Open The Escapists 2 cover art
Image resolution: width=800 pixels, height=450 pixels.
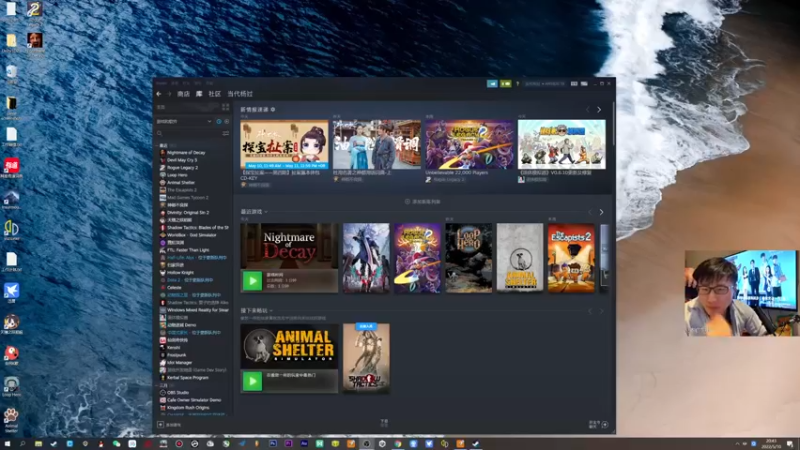coord(571,258)
